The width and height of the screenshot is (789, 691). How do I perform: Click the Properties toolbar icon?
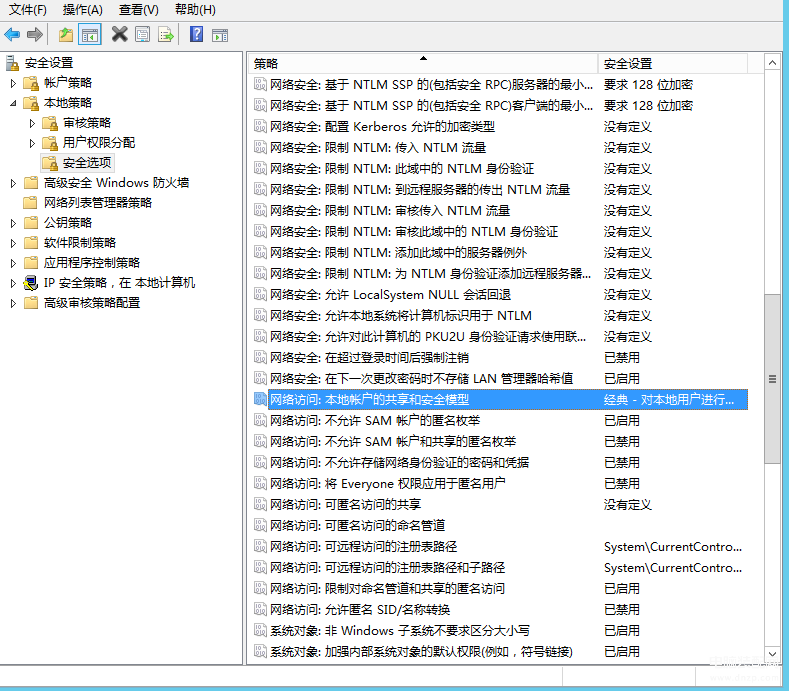pos(142,35)
